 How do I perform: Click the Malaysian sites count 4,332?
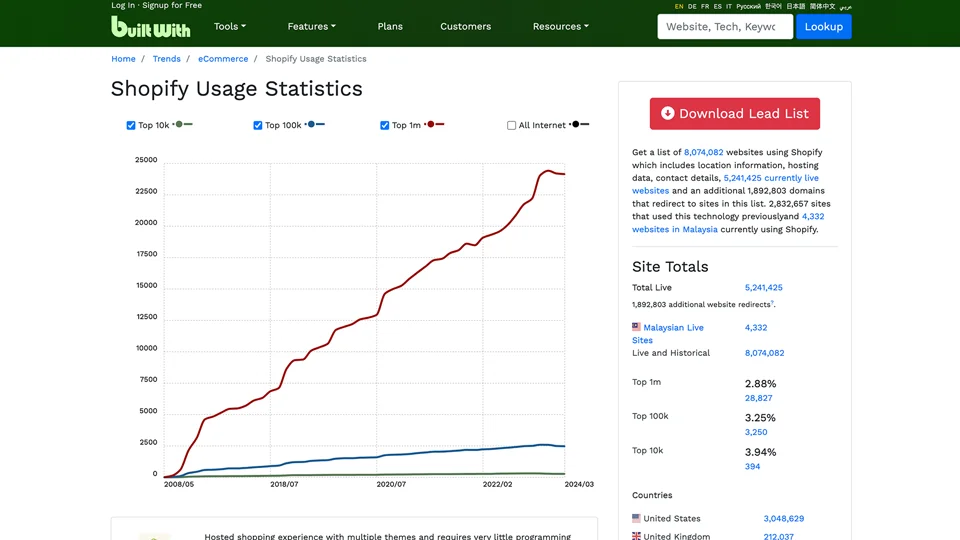[756, 328]
